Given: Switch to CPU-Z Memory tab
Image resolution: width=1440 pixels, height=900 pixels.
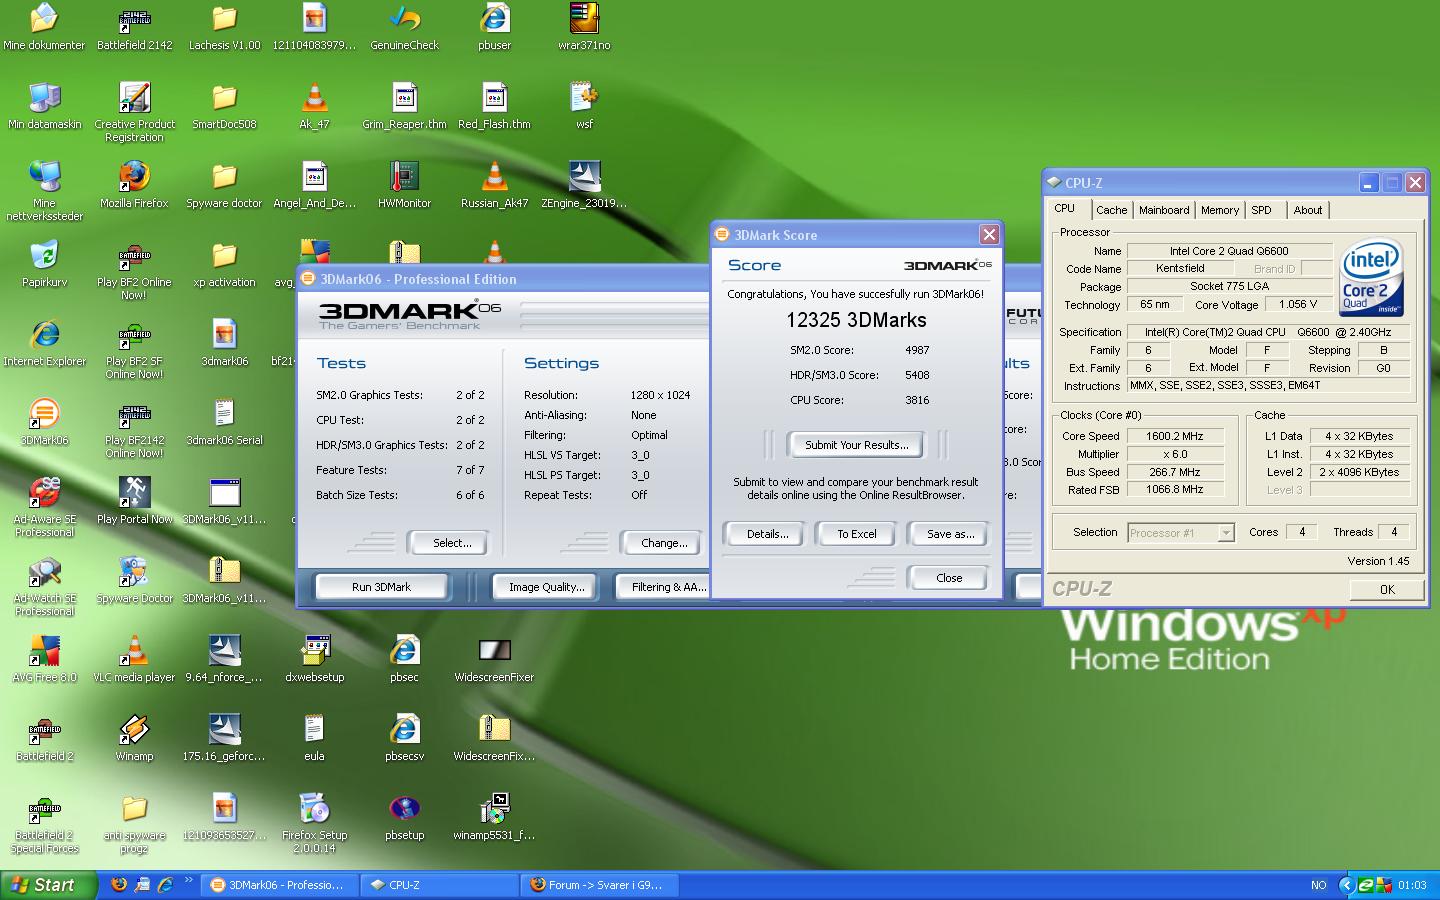Looking at the screenshot, I should 1220,210.
